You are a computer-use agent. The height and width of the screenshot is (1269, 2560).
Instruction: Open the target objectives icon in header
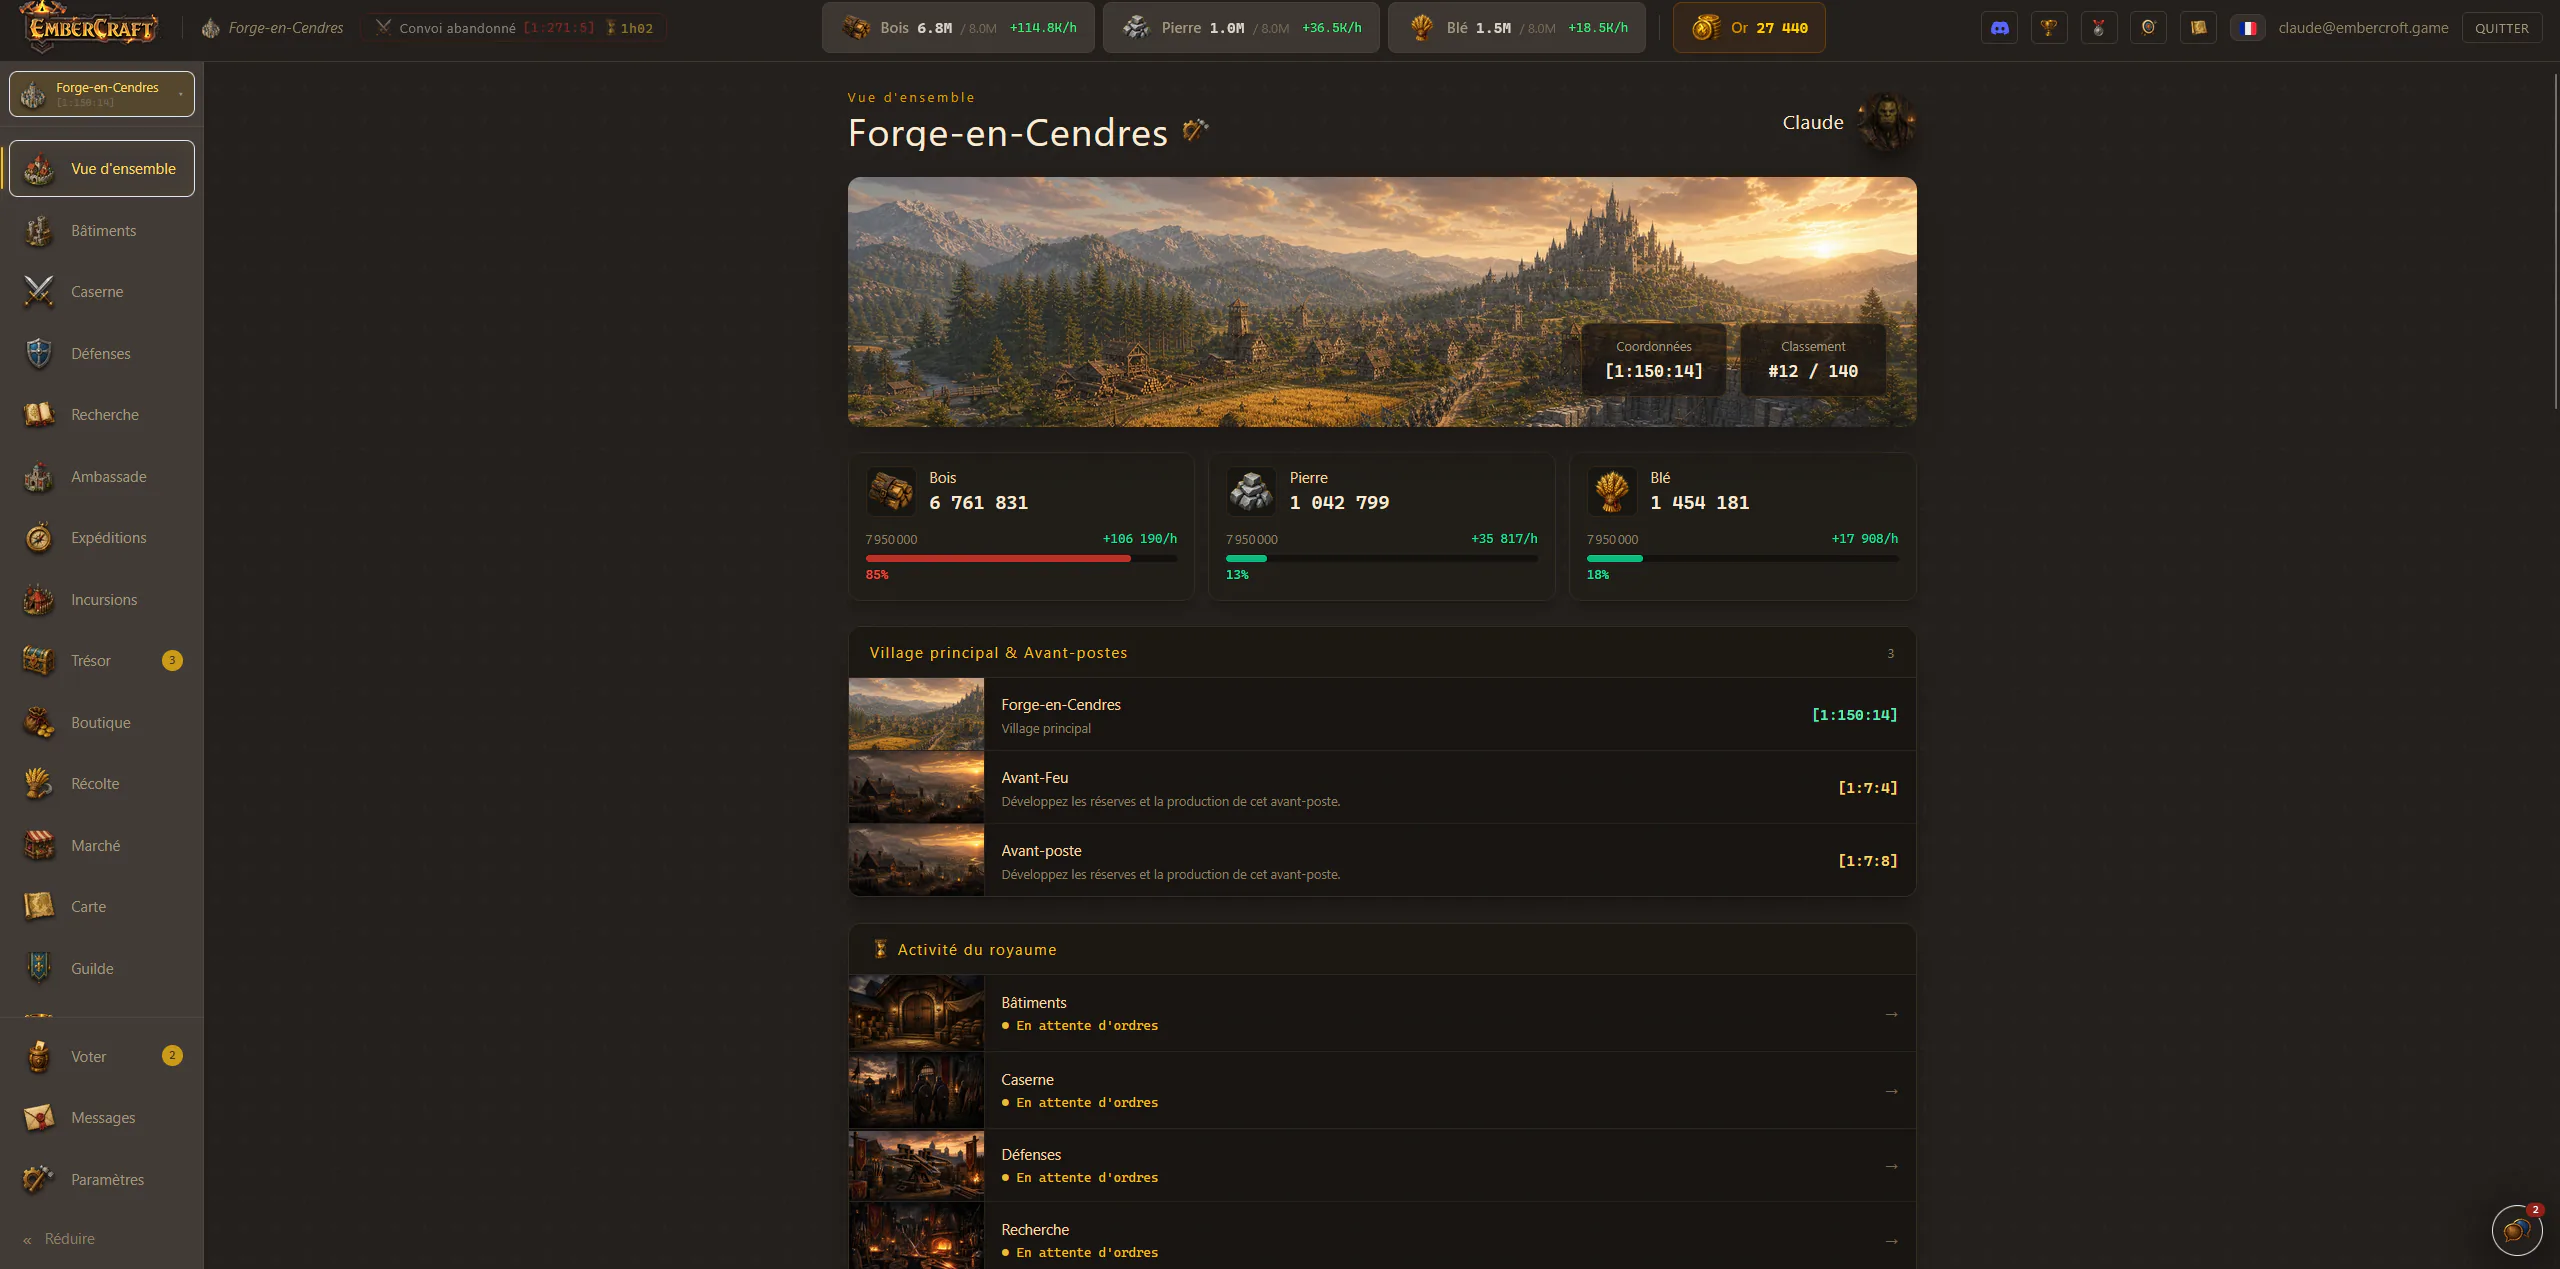[2148, 28]
